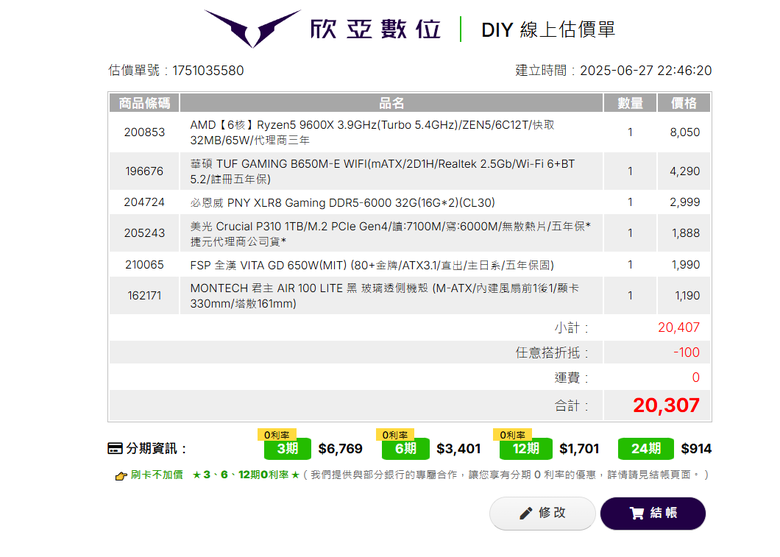Click the credit card icon beside 分期資訊

115,449
